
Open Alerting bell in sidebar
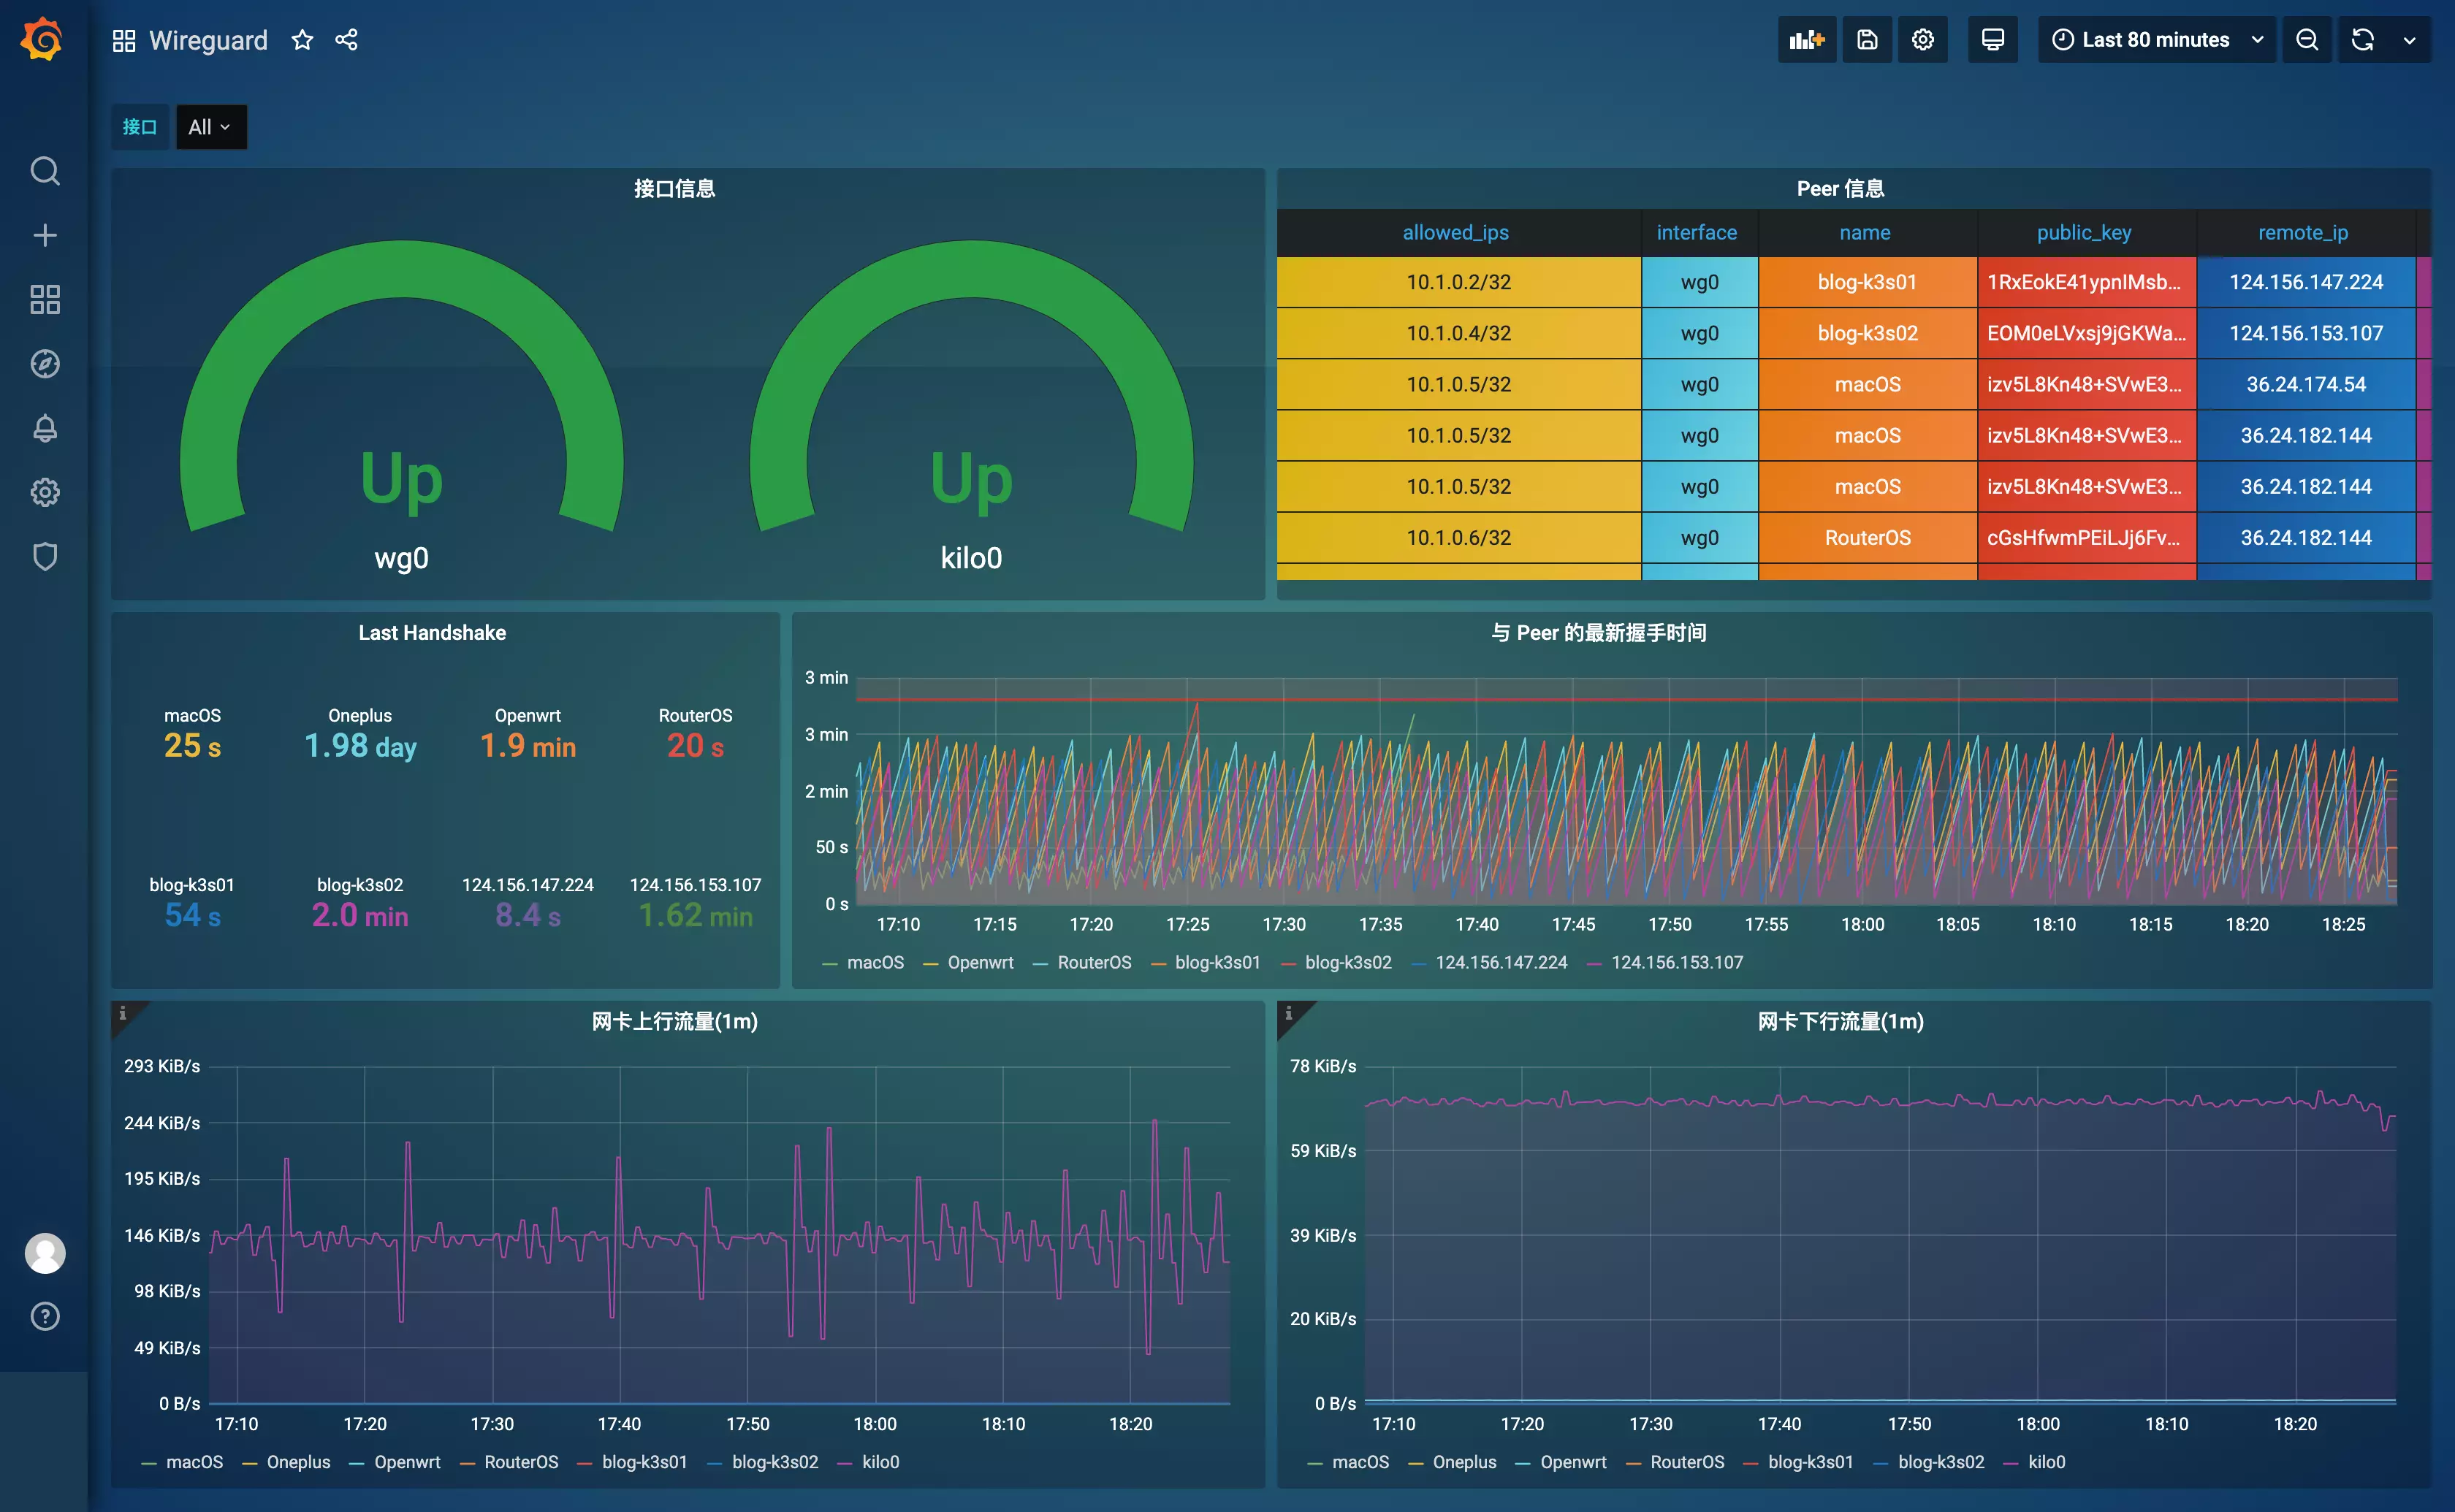point(45,428)
